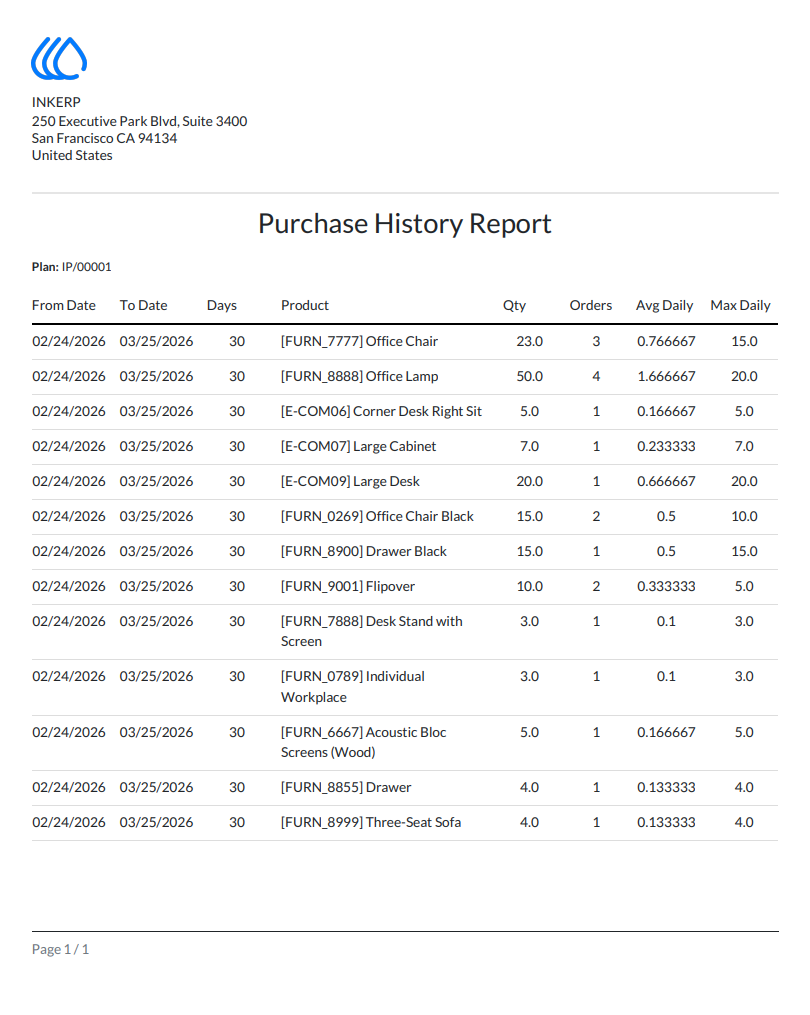810x1015 pixels.
Task: Click the 250 Executive Park Blvd address line
Action: point(139,121)
